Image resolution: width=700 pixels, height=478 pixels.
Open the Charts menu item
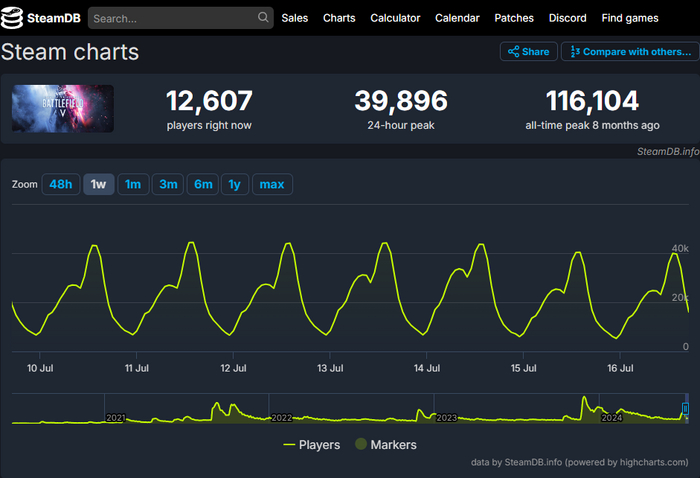point(339,18)
